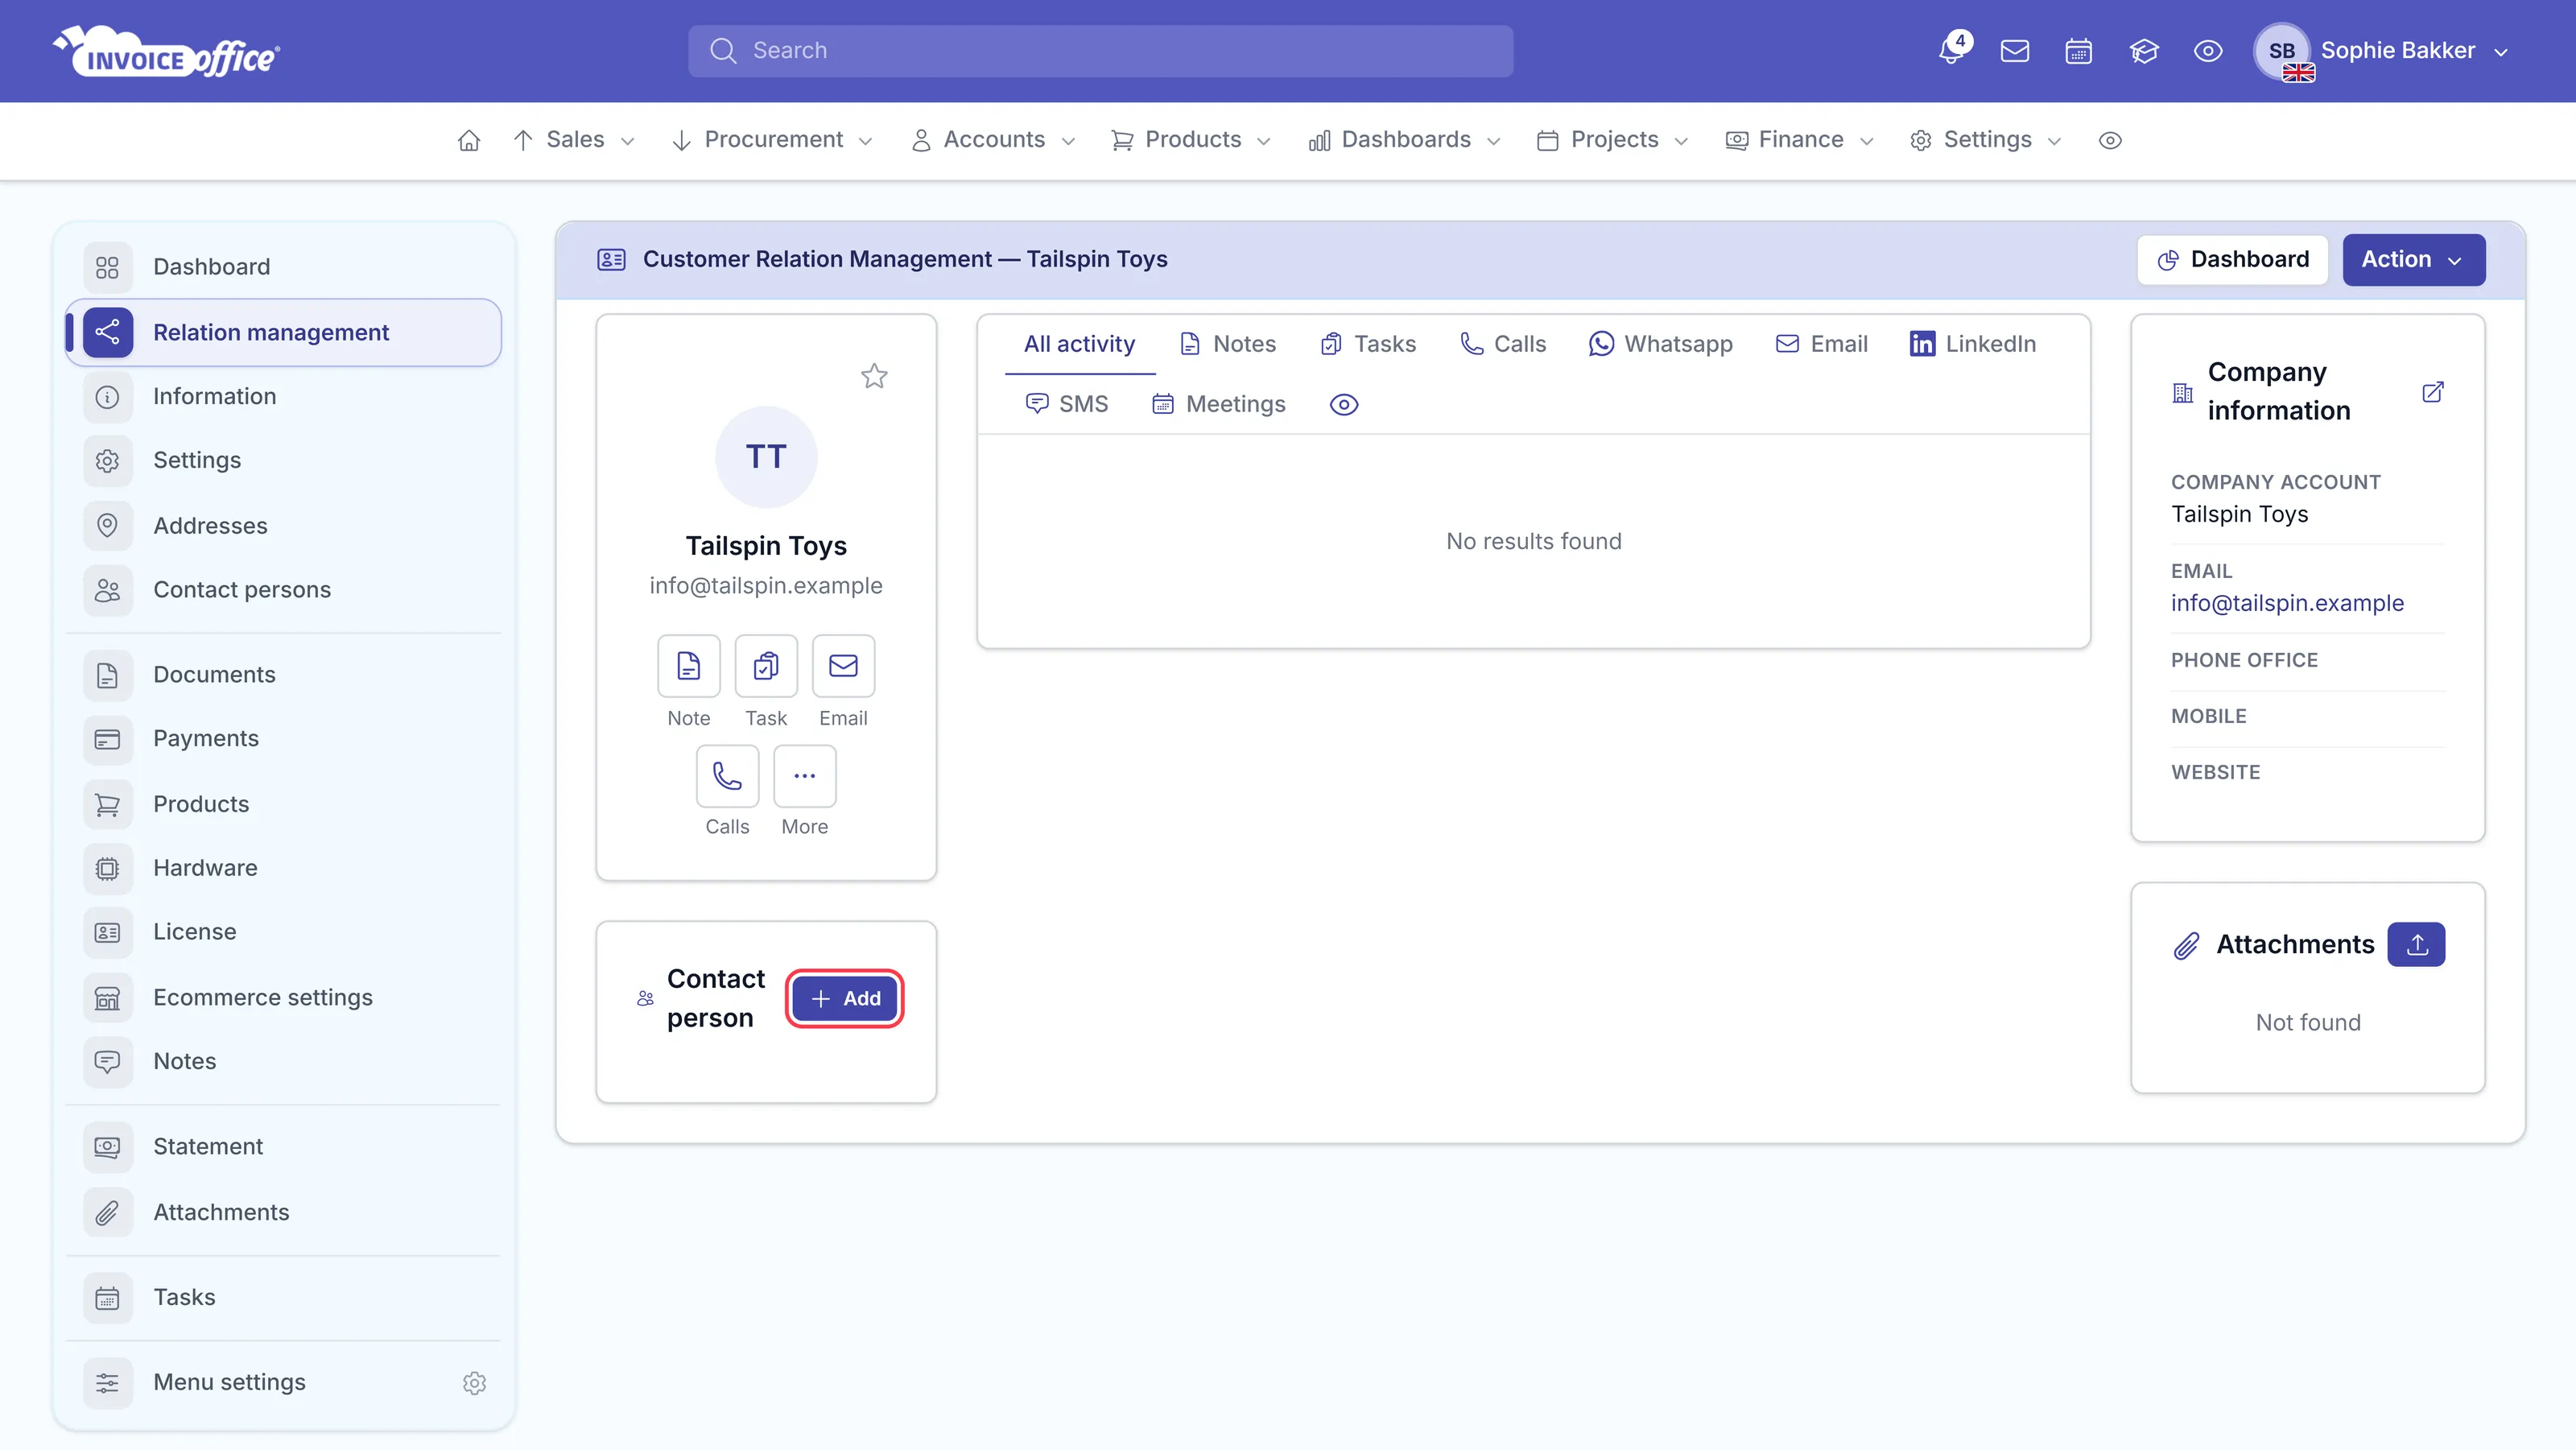Open Menu settings gear icon
Screen dimensions: 2576x1450
coord(474,1382)
